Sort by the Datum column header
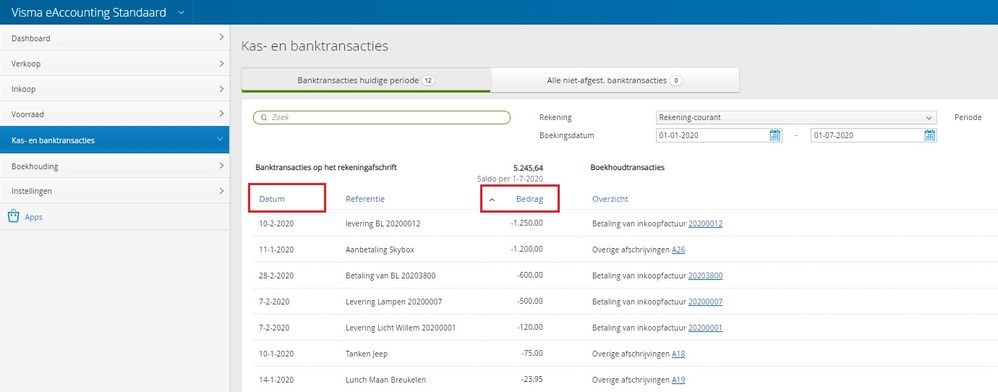Screen dimensions: 998x392 point(272,199)
